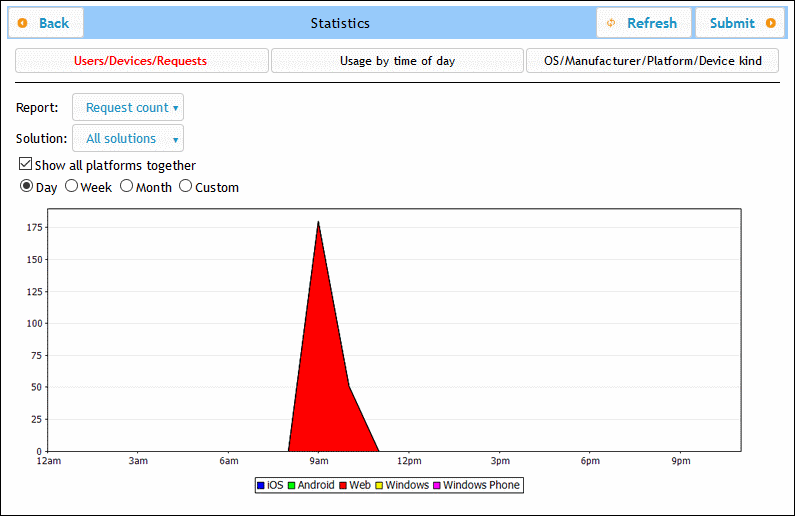Click the Refresh circular arrow icon
Viewport: 795px width, 516px height.
pyautogui.click(x=611, y=23)
